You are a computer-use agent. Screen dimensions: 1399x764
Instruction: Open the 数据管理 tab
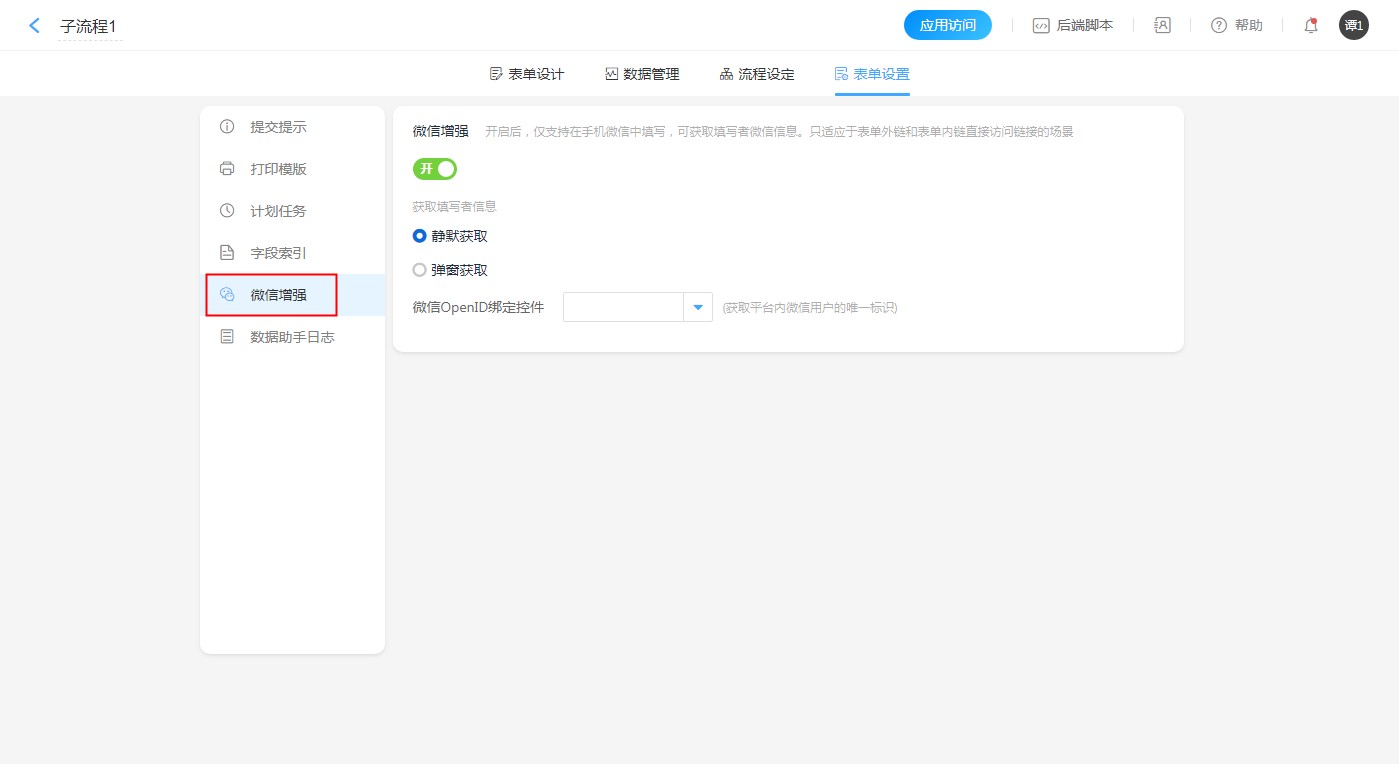tap(642, 74)
